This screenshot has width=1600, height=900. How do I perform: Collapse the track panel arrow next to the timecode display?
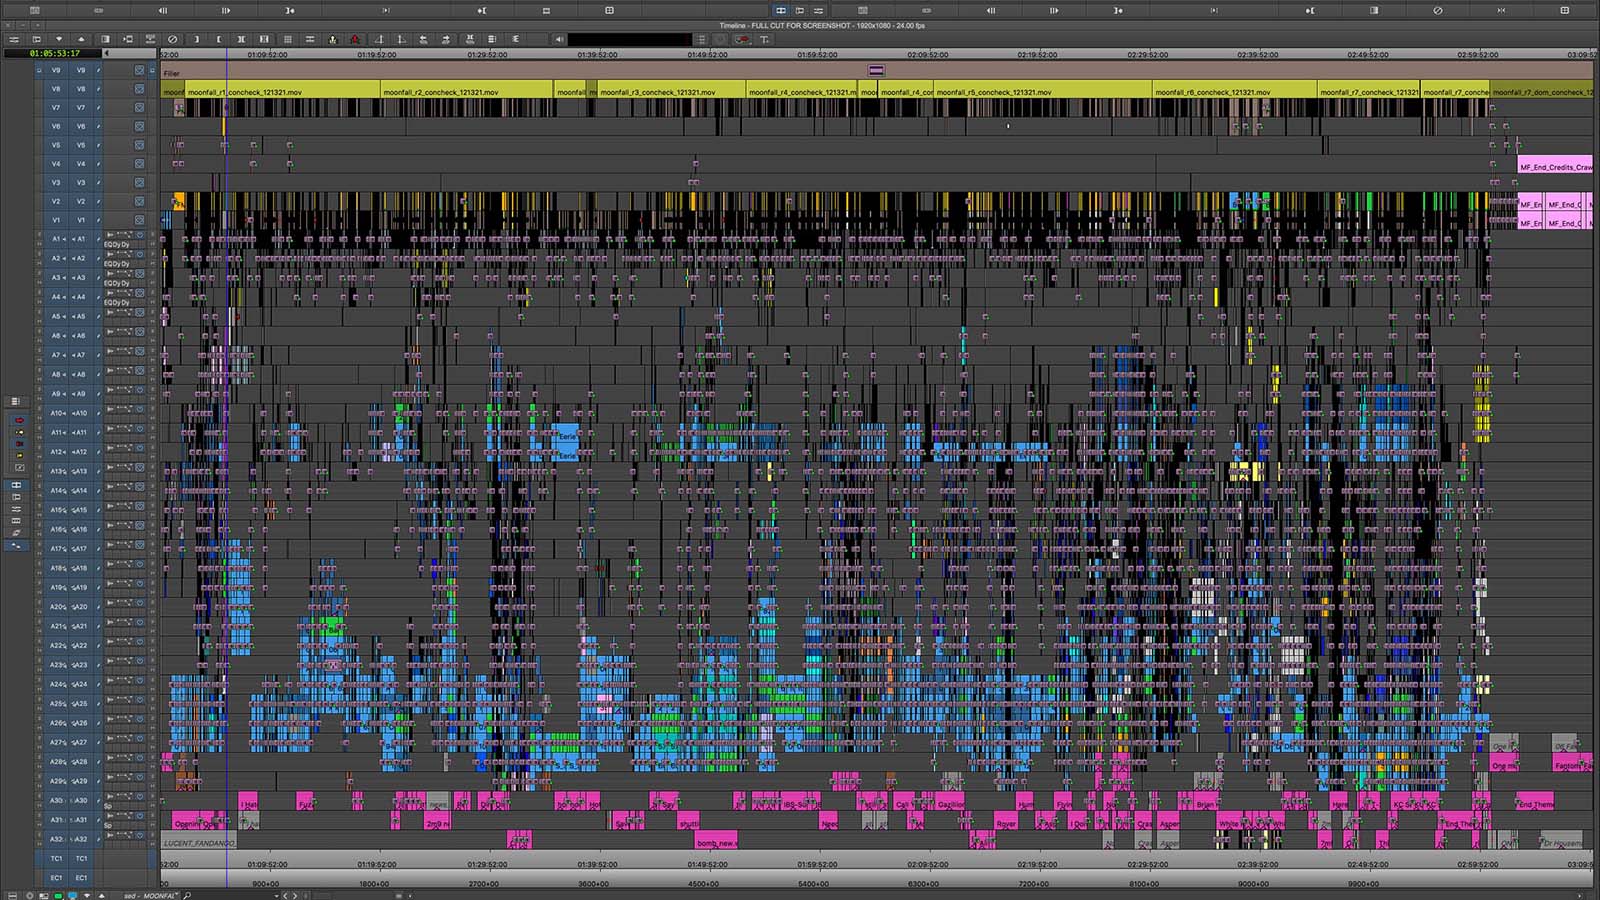coord(108,53)
